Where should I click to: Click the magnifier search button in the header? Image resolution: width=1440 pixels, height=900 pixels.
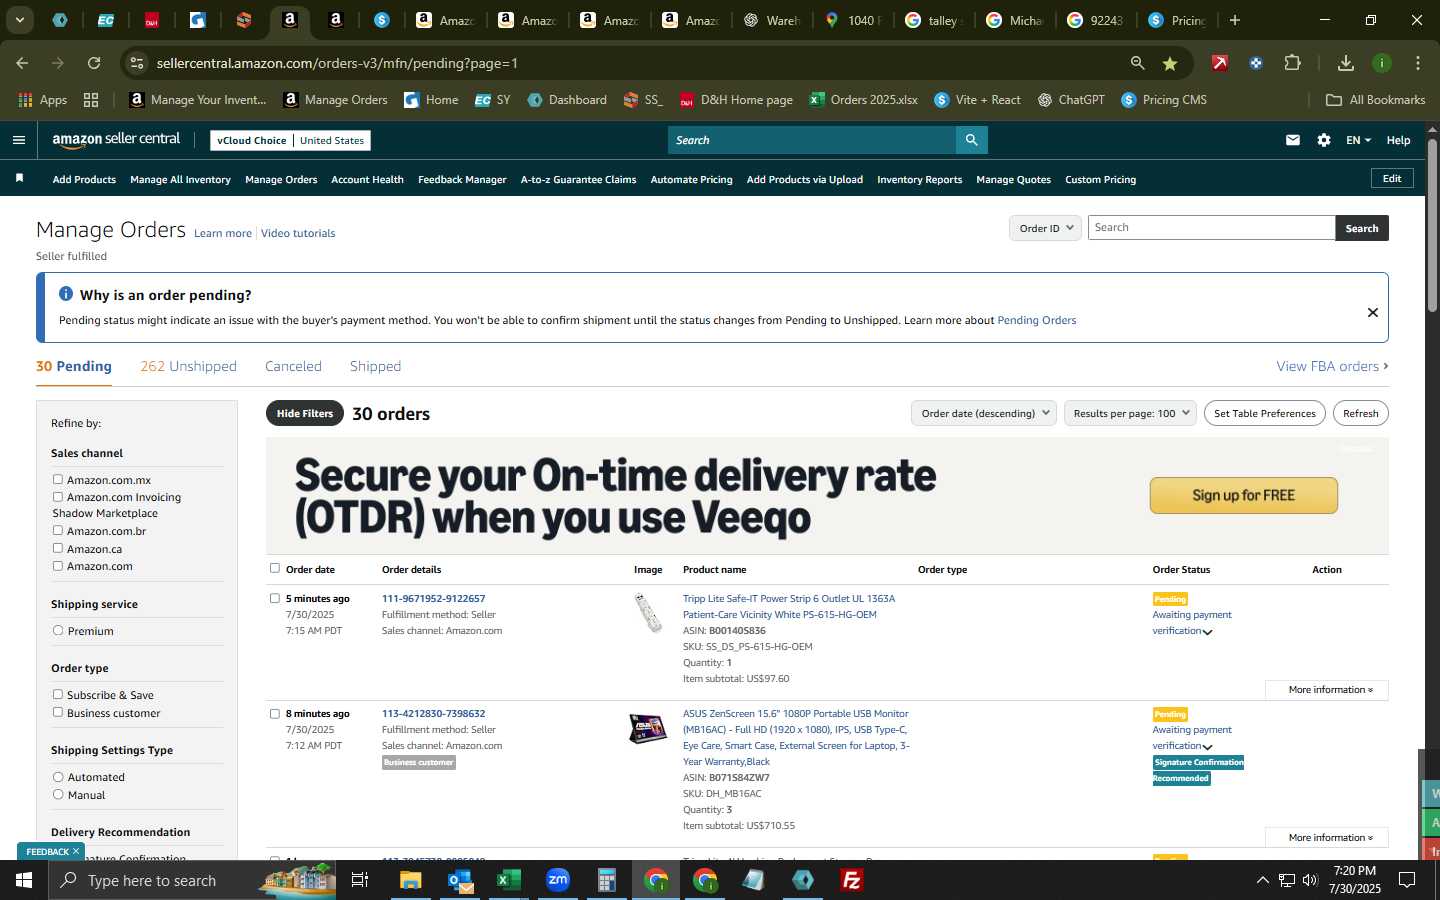[971, 140]
